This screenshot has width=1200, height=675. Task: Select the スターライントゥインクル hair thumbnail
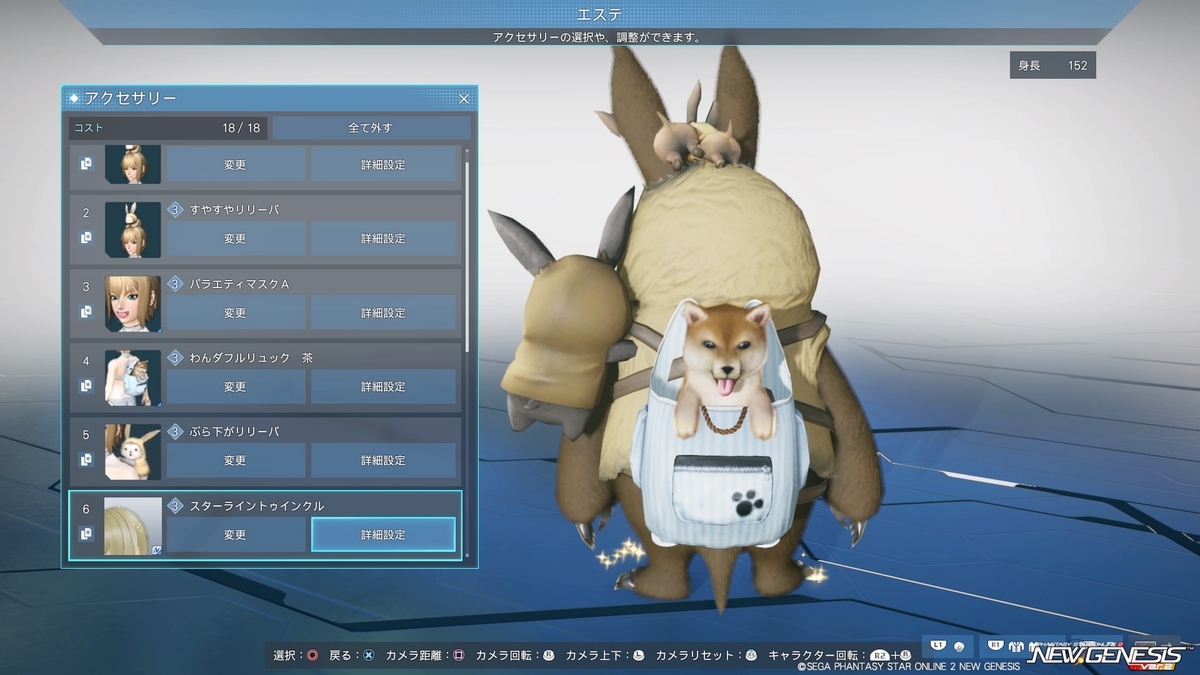click(133, 526)
